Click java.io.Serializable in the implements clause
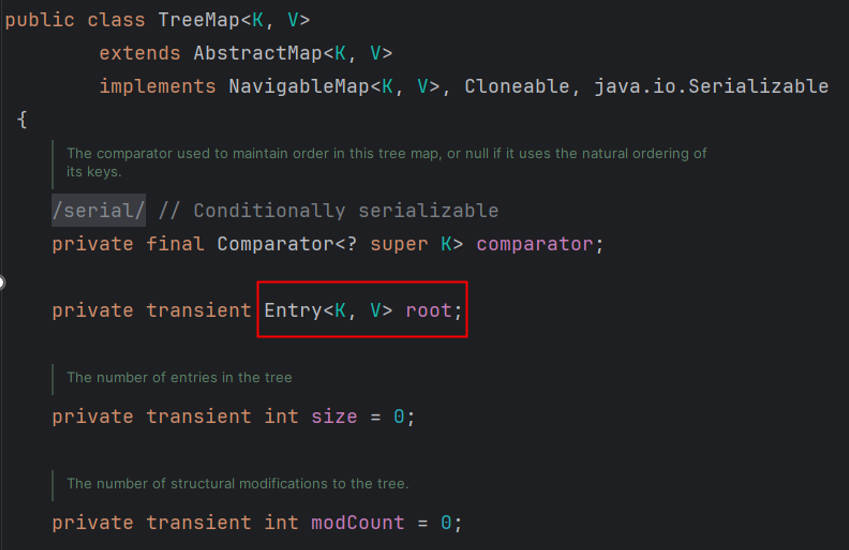Screen dimensions: 849x550 [711, 86]
